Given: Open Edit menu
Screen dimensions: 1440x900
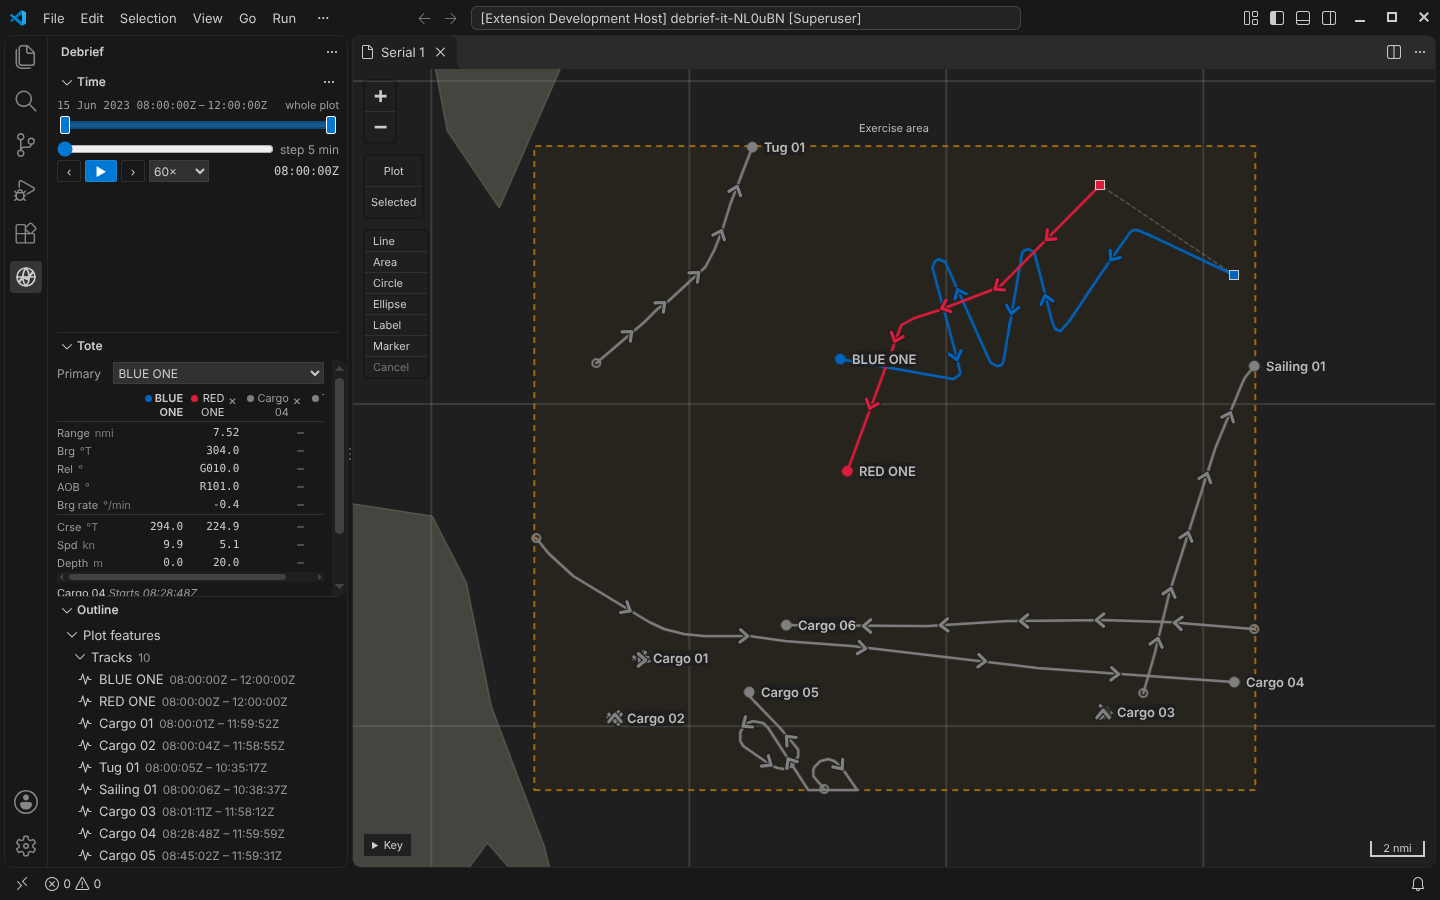Looking at the screenshot, I should [92, 18].
